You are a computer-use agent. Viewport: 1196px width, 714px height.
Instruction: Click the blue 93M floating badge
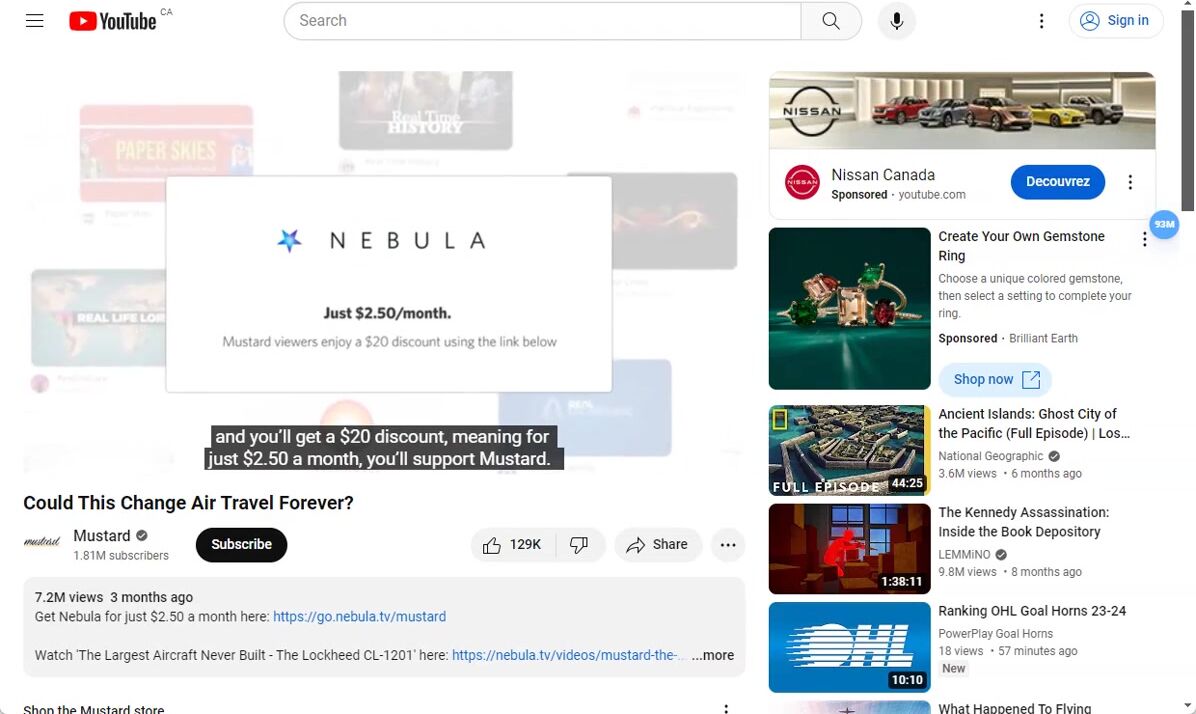coord(1164,224)
